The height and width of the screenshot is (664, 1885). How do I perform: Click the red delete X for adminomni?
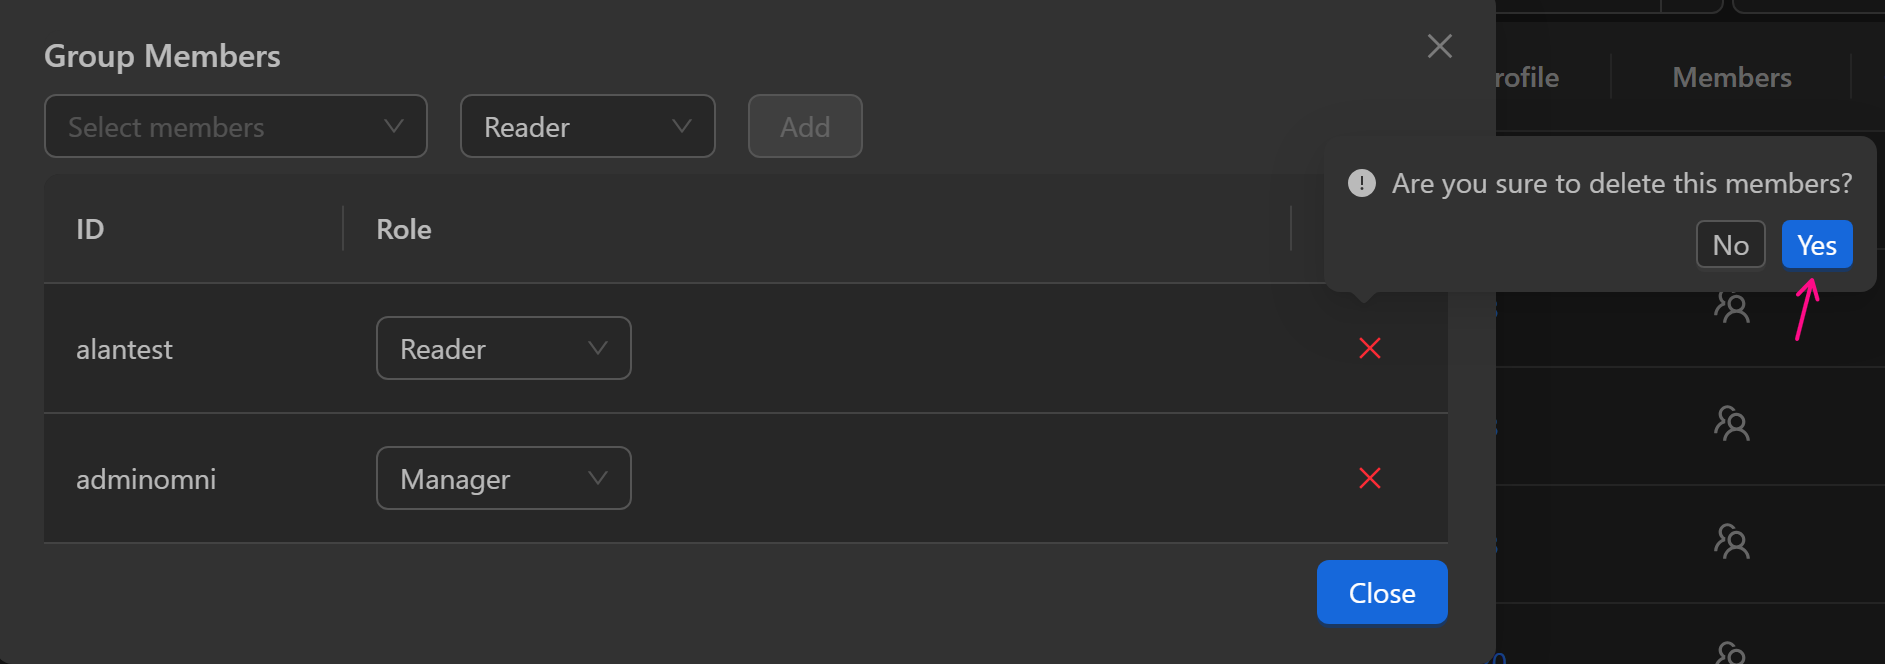[x=1369, y=478]
